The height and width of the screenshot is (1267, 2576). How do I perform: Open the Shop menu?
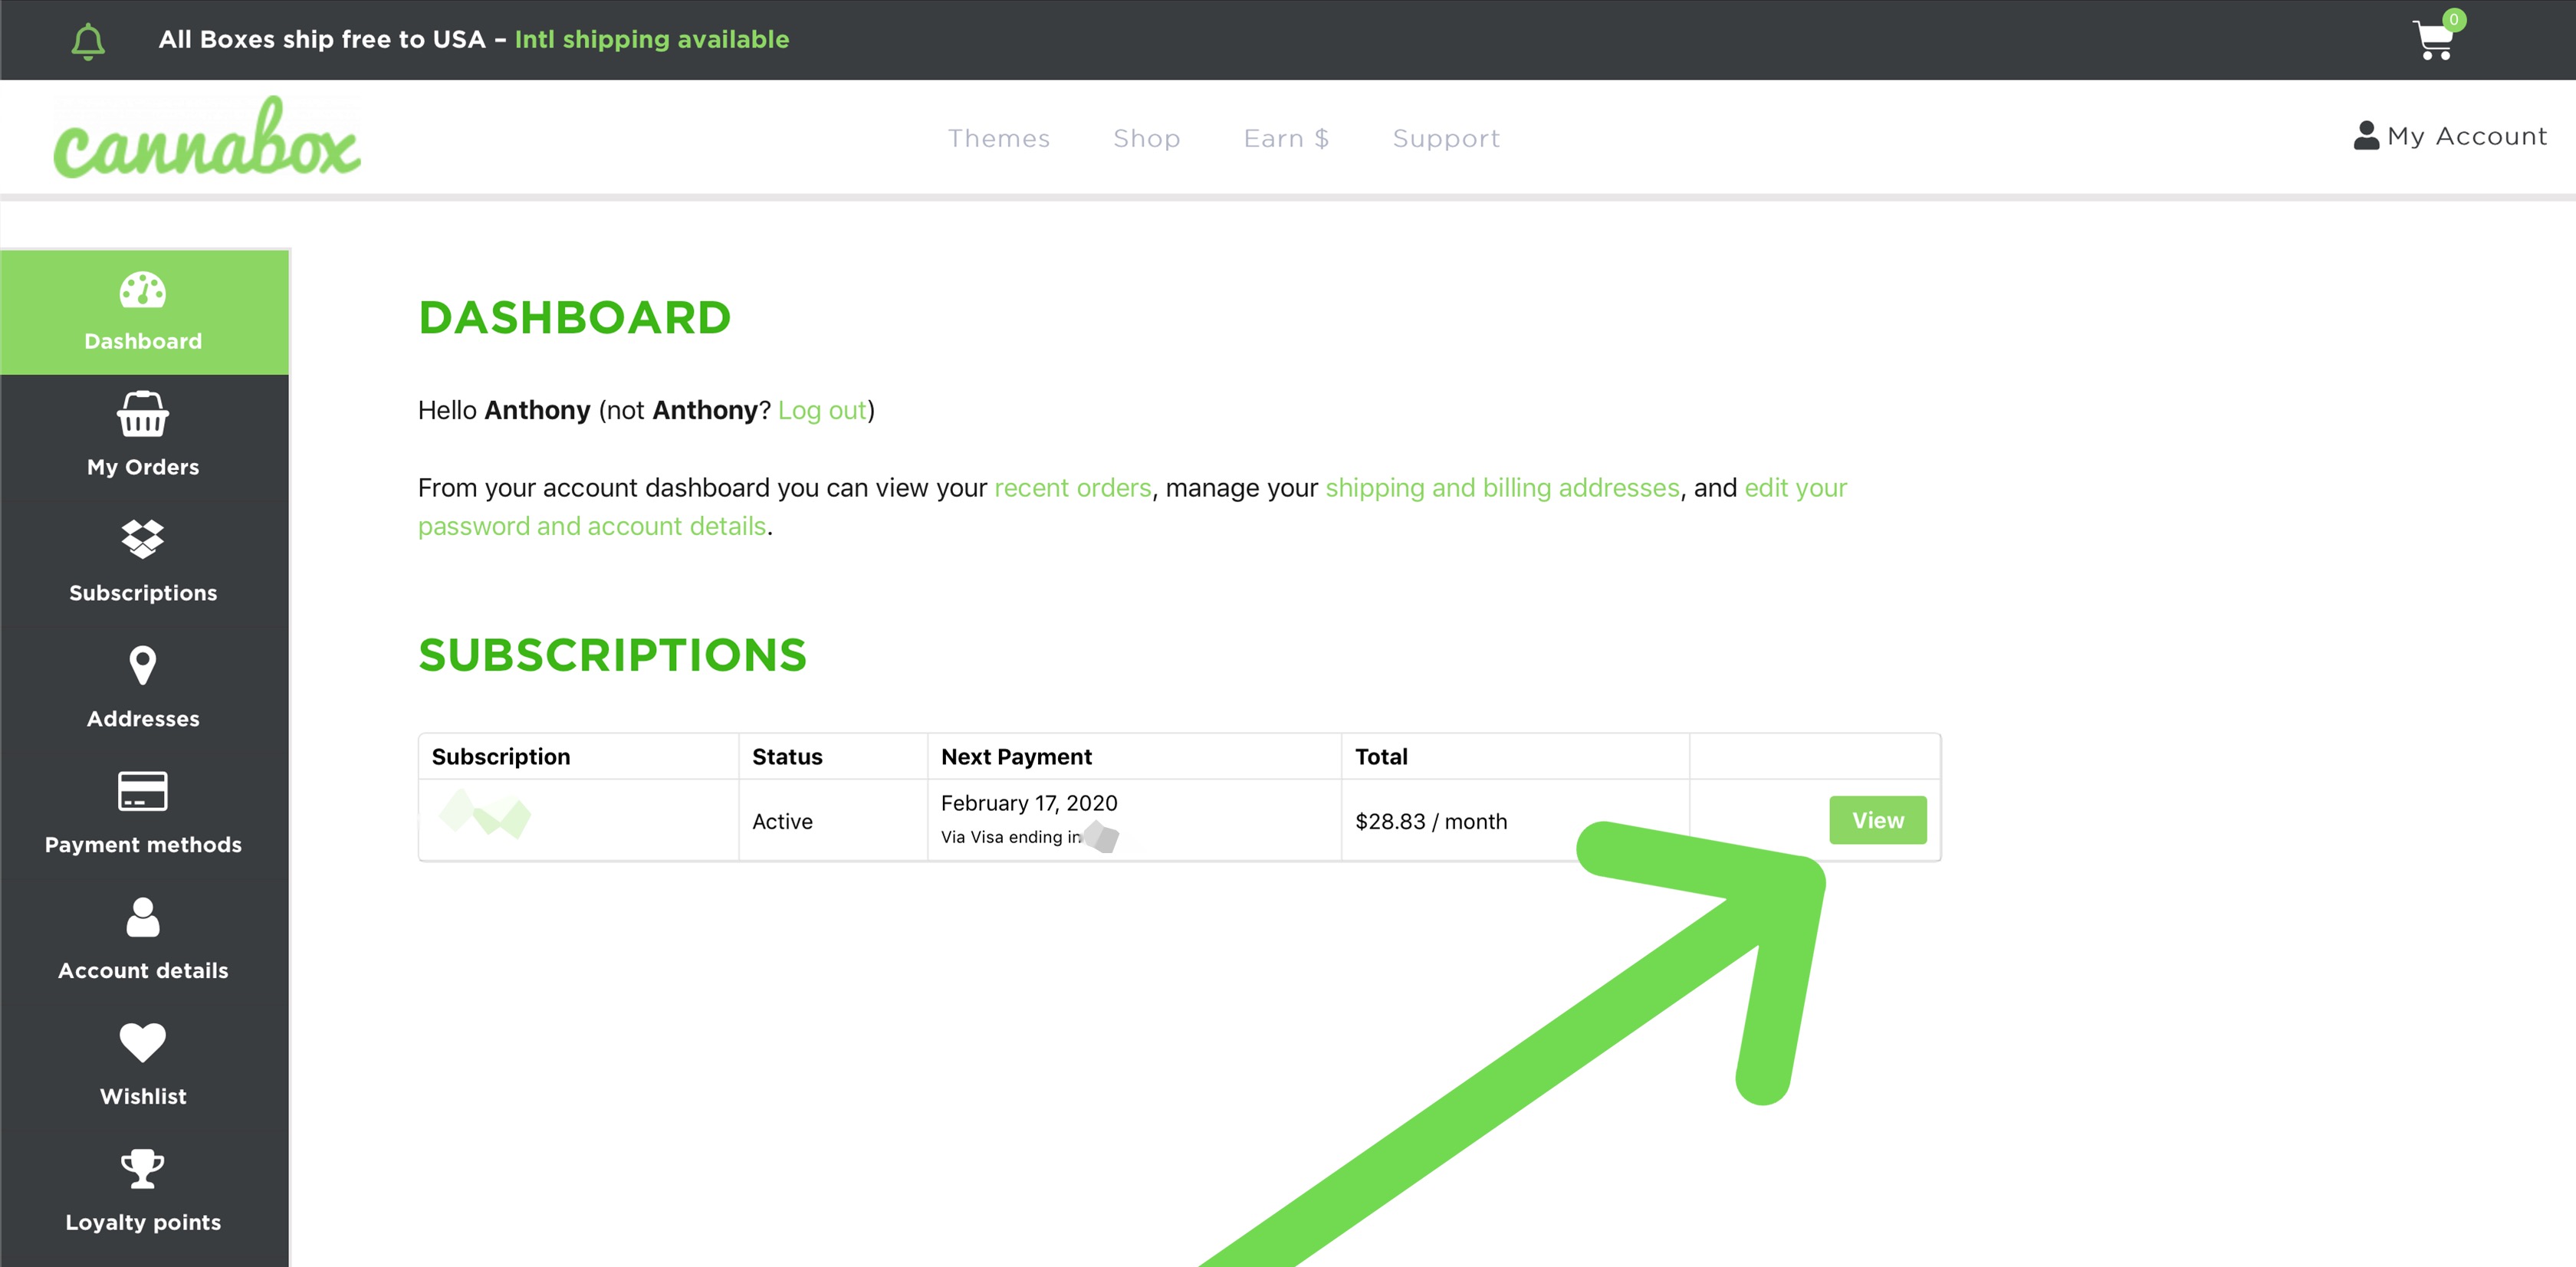tap(1147, 138)
